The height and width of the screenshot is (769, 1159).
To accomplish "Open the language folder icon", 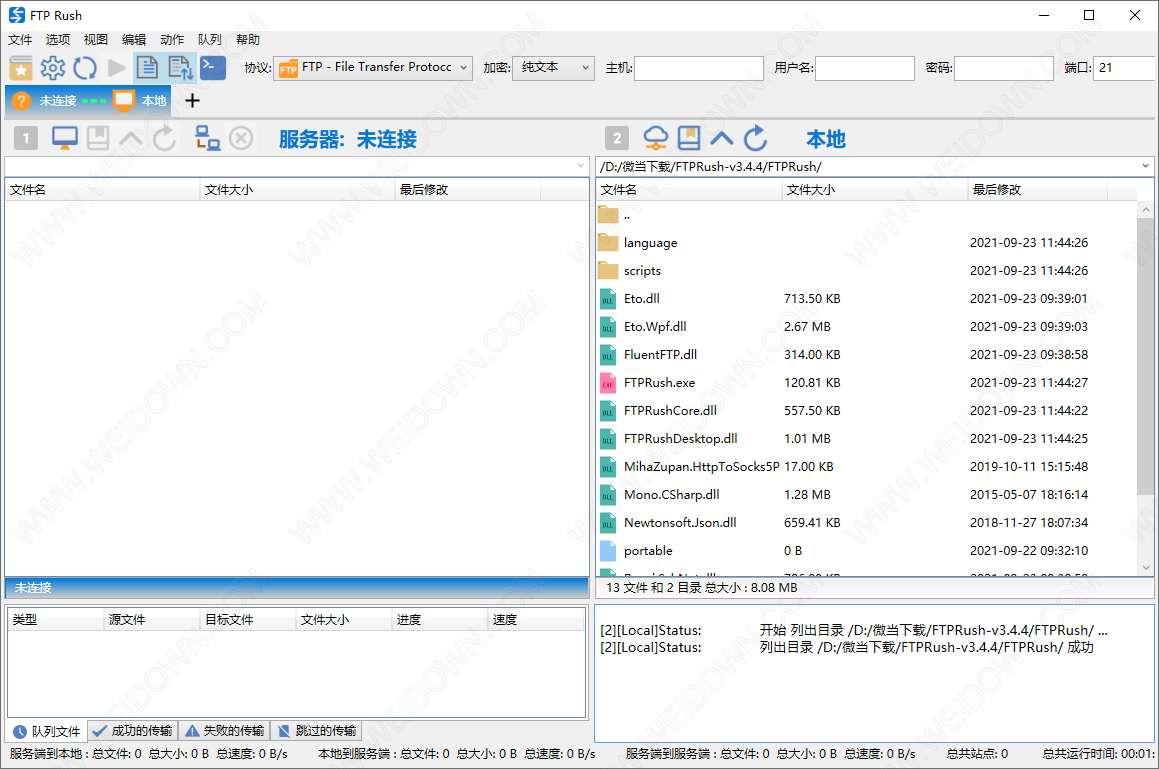I will (608, 243).
